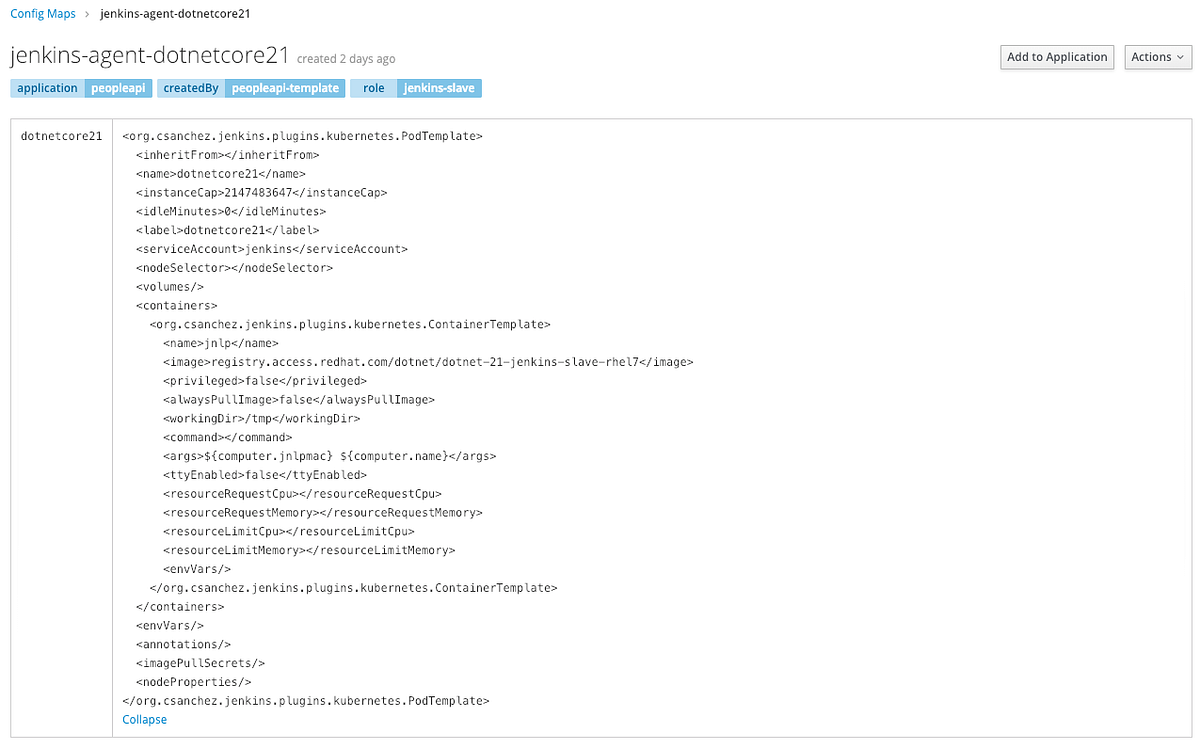Click the Add to Application button
The image size is (1200, 746).
[x=1056, y=57]
